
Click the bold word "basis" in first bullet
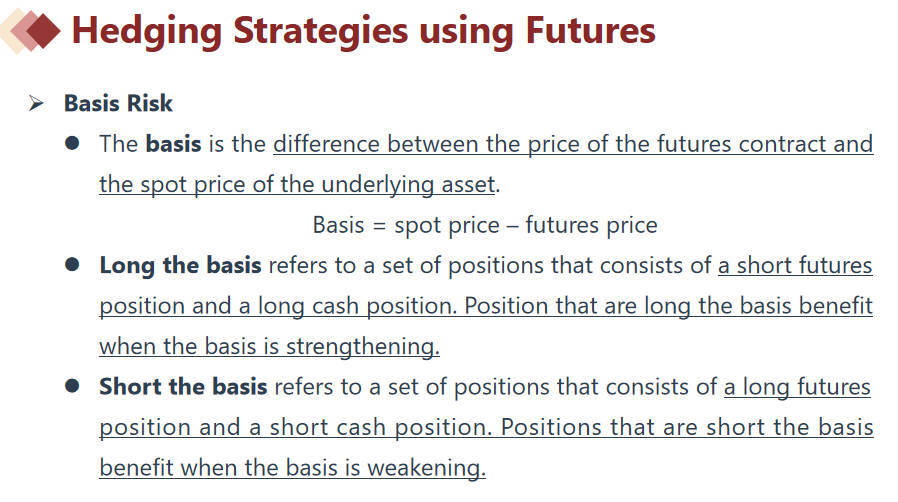tap(173, 143)
